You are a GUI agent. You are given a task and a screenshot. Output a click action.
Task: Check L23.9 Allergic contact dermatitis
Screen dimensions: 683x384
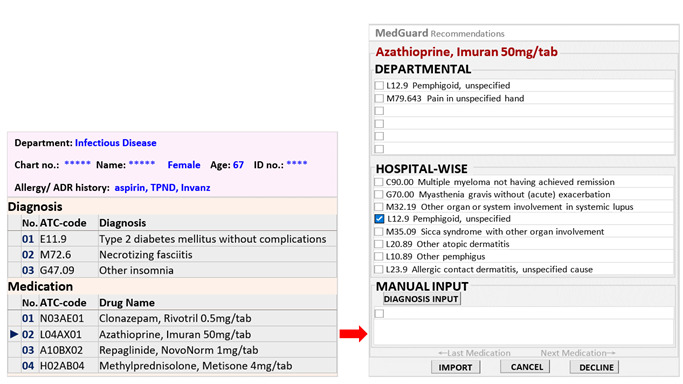(379, 269)
